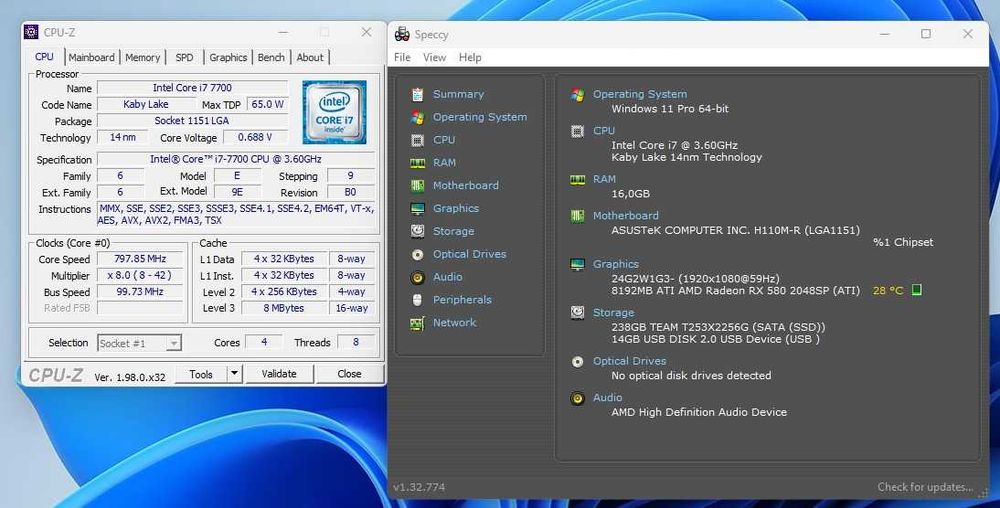Click the 28 °C temperature reading in Speccy
The width and height of the screenshot is (1000, 508).
[888, 291]
